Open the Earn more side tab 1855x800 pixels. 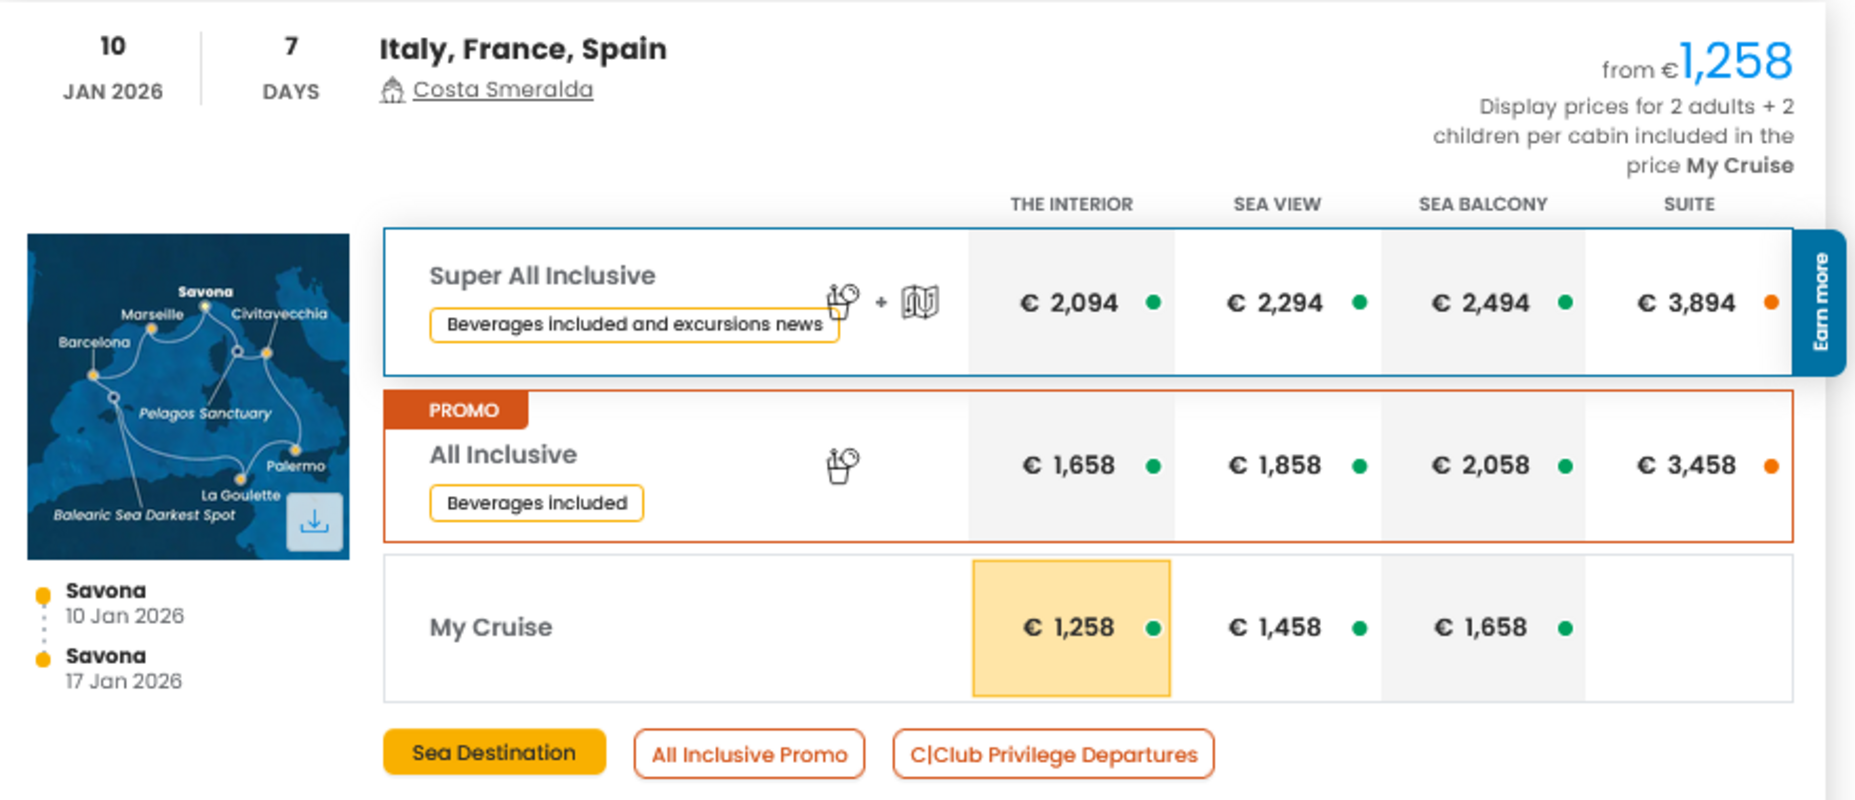[x=1820, y=302]
